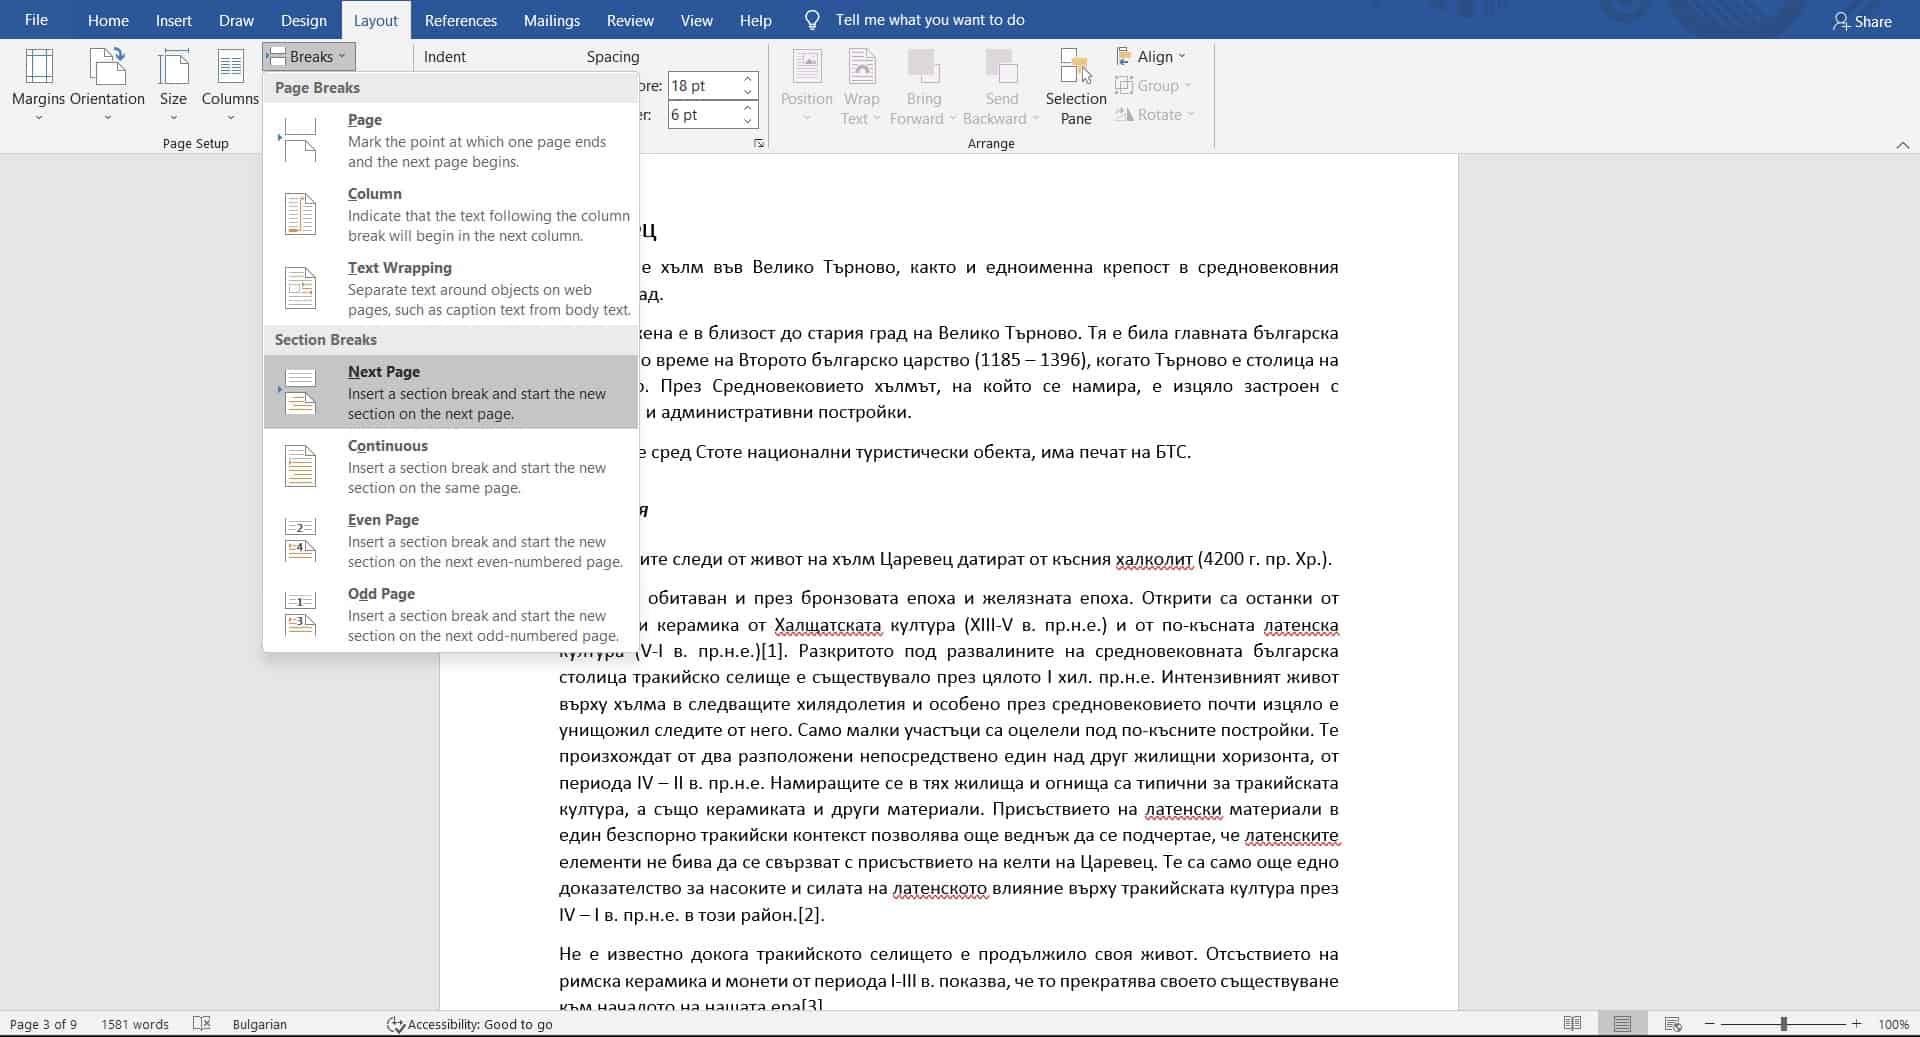Insert a Column break
Viewport: 1920px width, 1037px height.
450,214
